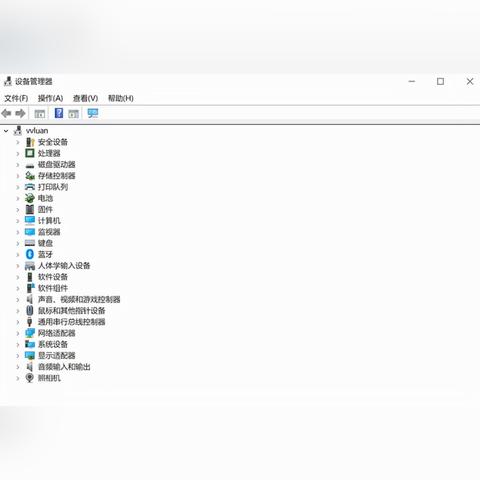The width and height of the screenshot is (480, 480).
Task: Open the 文件(F) menu
Action: (16, 98)
